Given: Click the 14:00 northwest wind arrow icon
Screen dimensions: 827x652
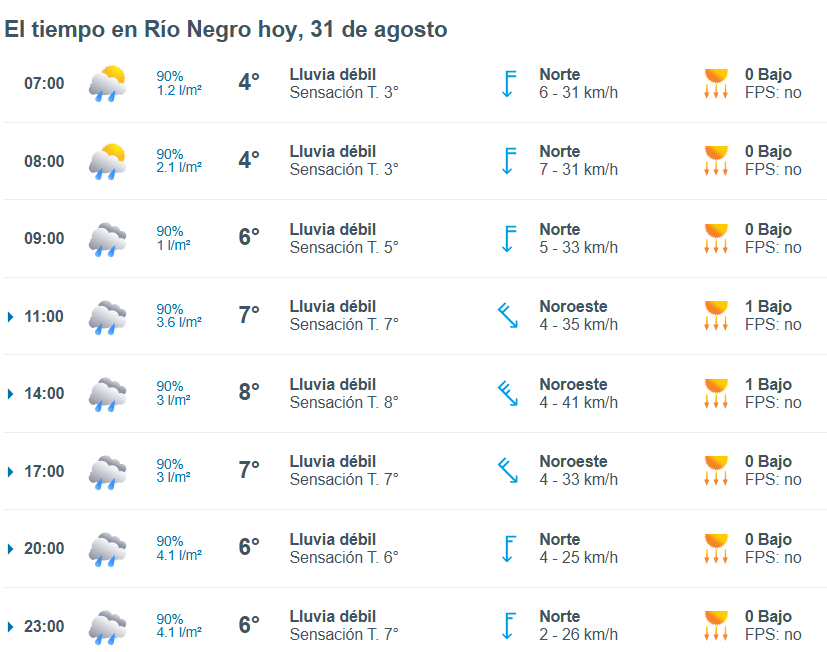Looking at the screenshot, I should point(508,393).
